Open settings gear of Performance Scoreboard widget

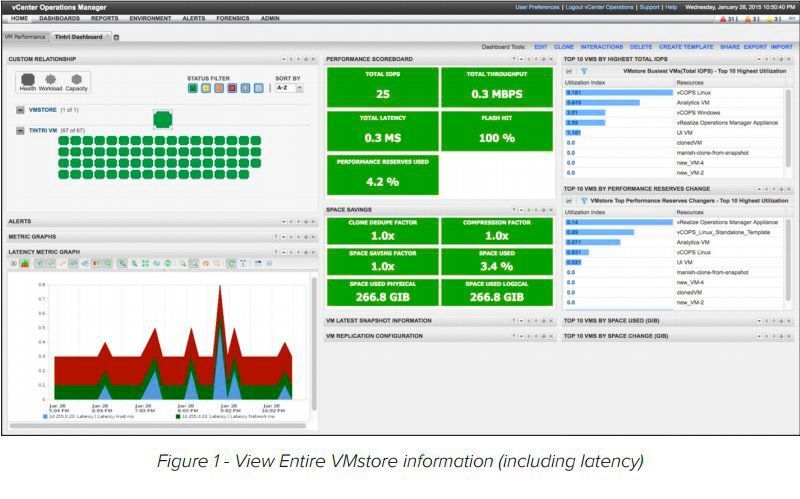tap(543, 59)
